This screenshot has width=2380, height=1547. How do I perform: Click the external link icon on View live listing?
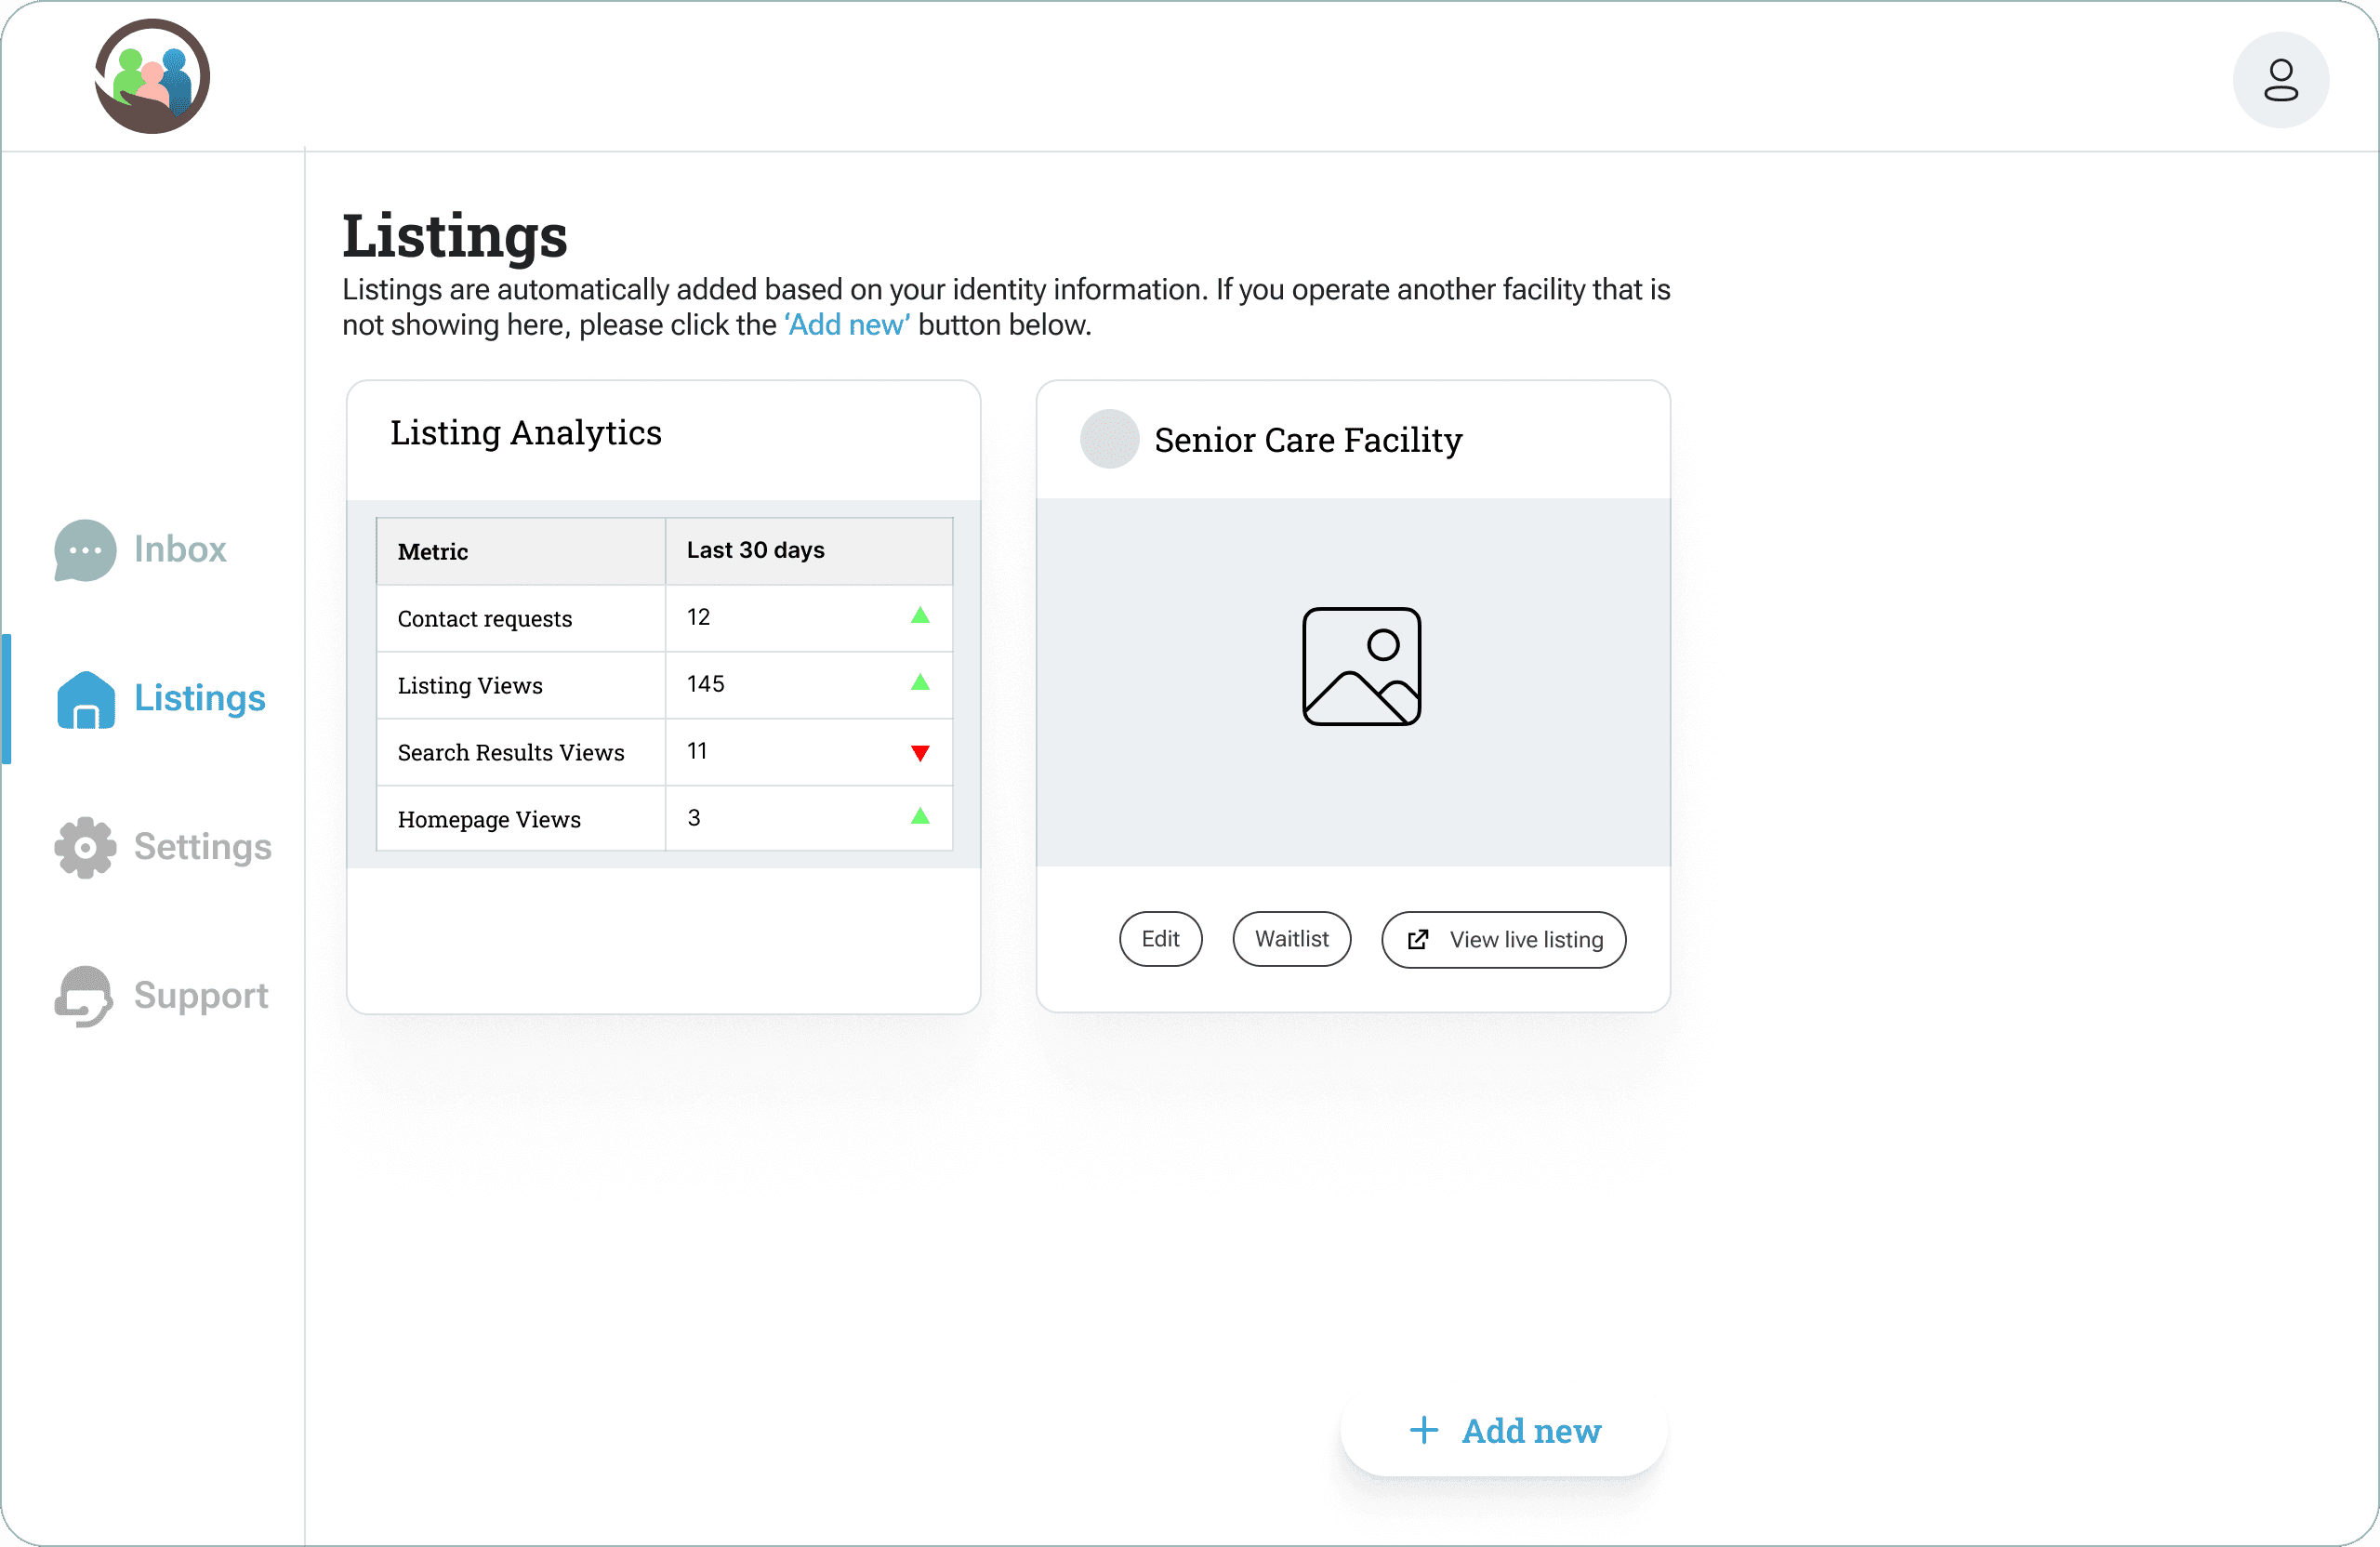coord(1417,940)
